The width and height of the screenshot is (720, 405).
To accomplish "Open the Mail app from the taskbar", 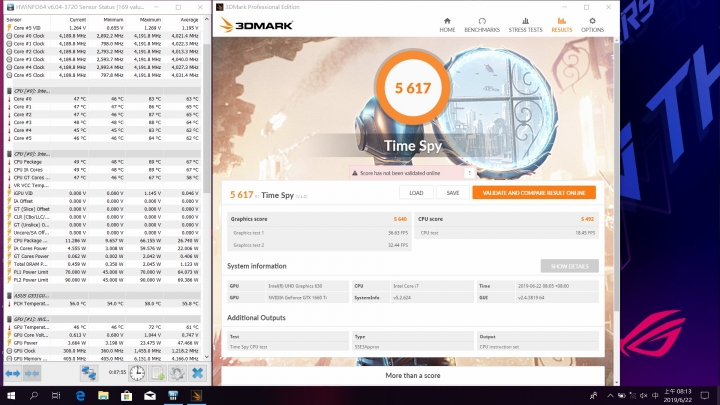I will pos(150,395).
